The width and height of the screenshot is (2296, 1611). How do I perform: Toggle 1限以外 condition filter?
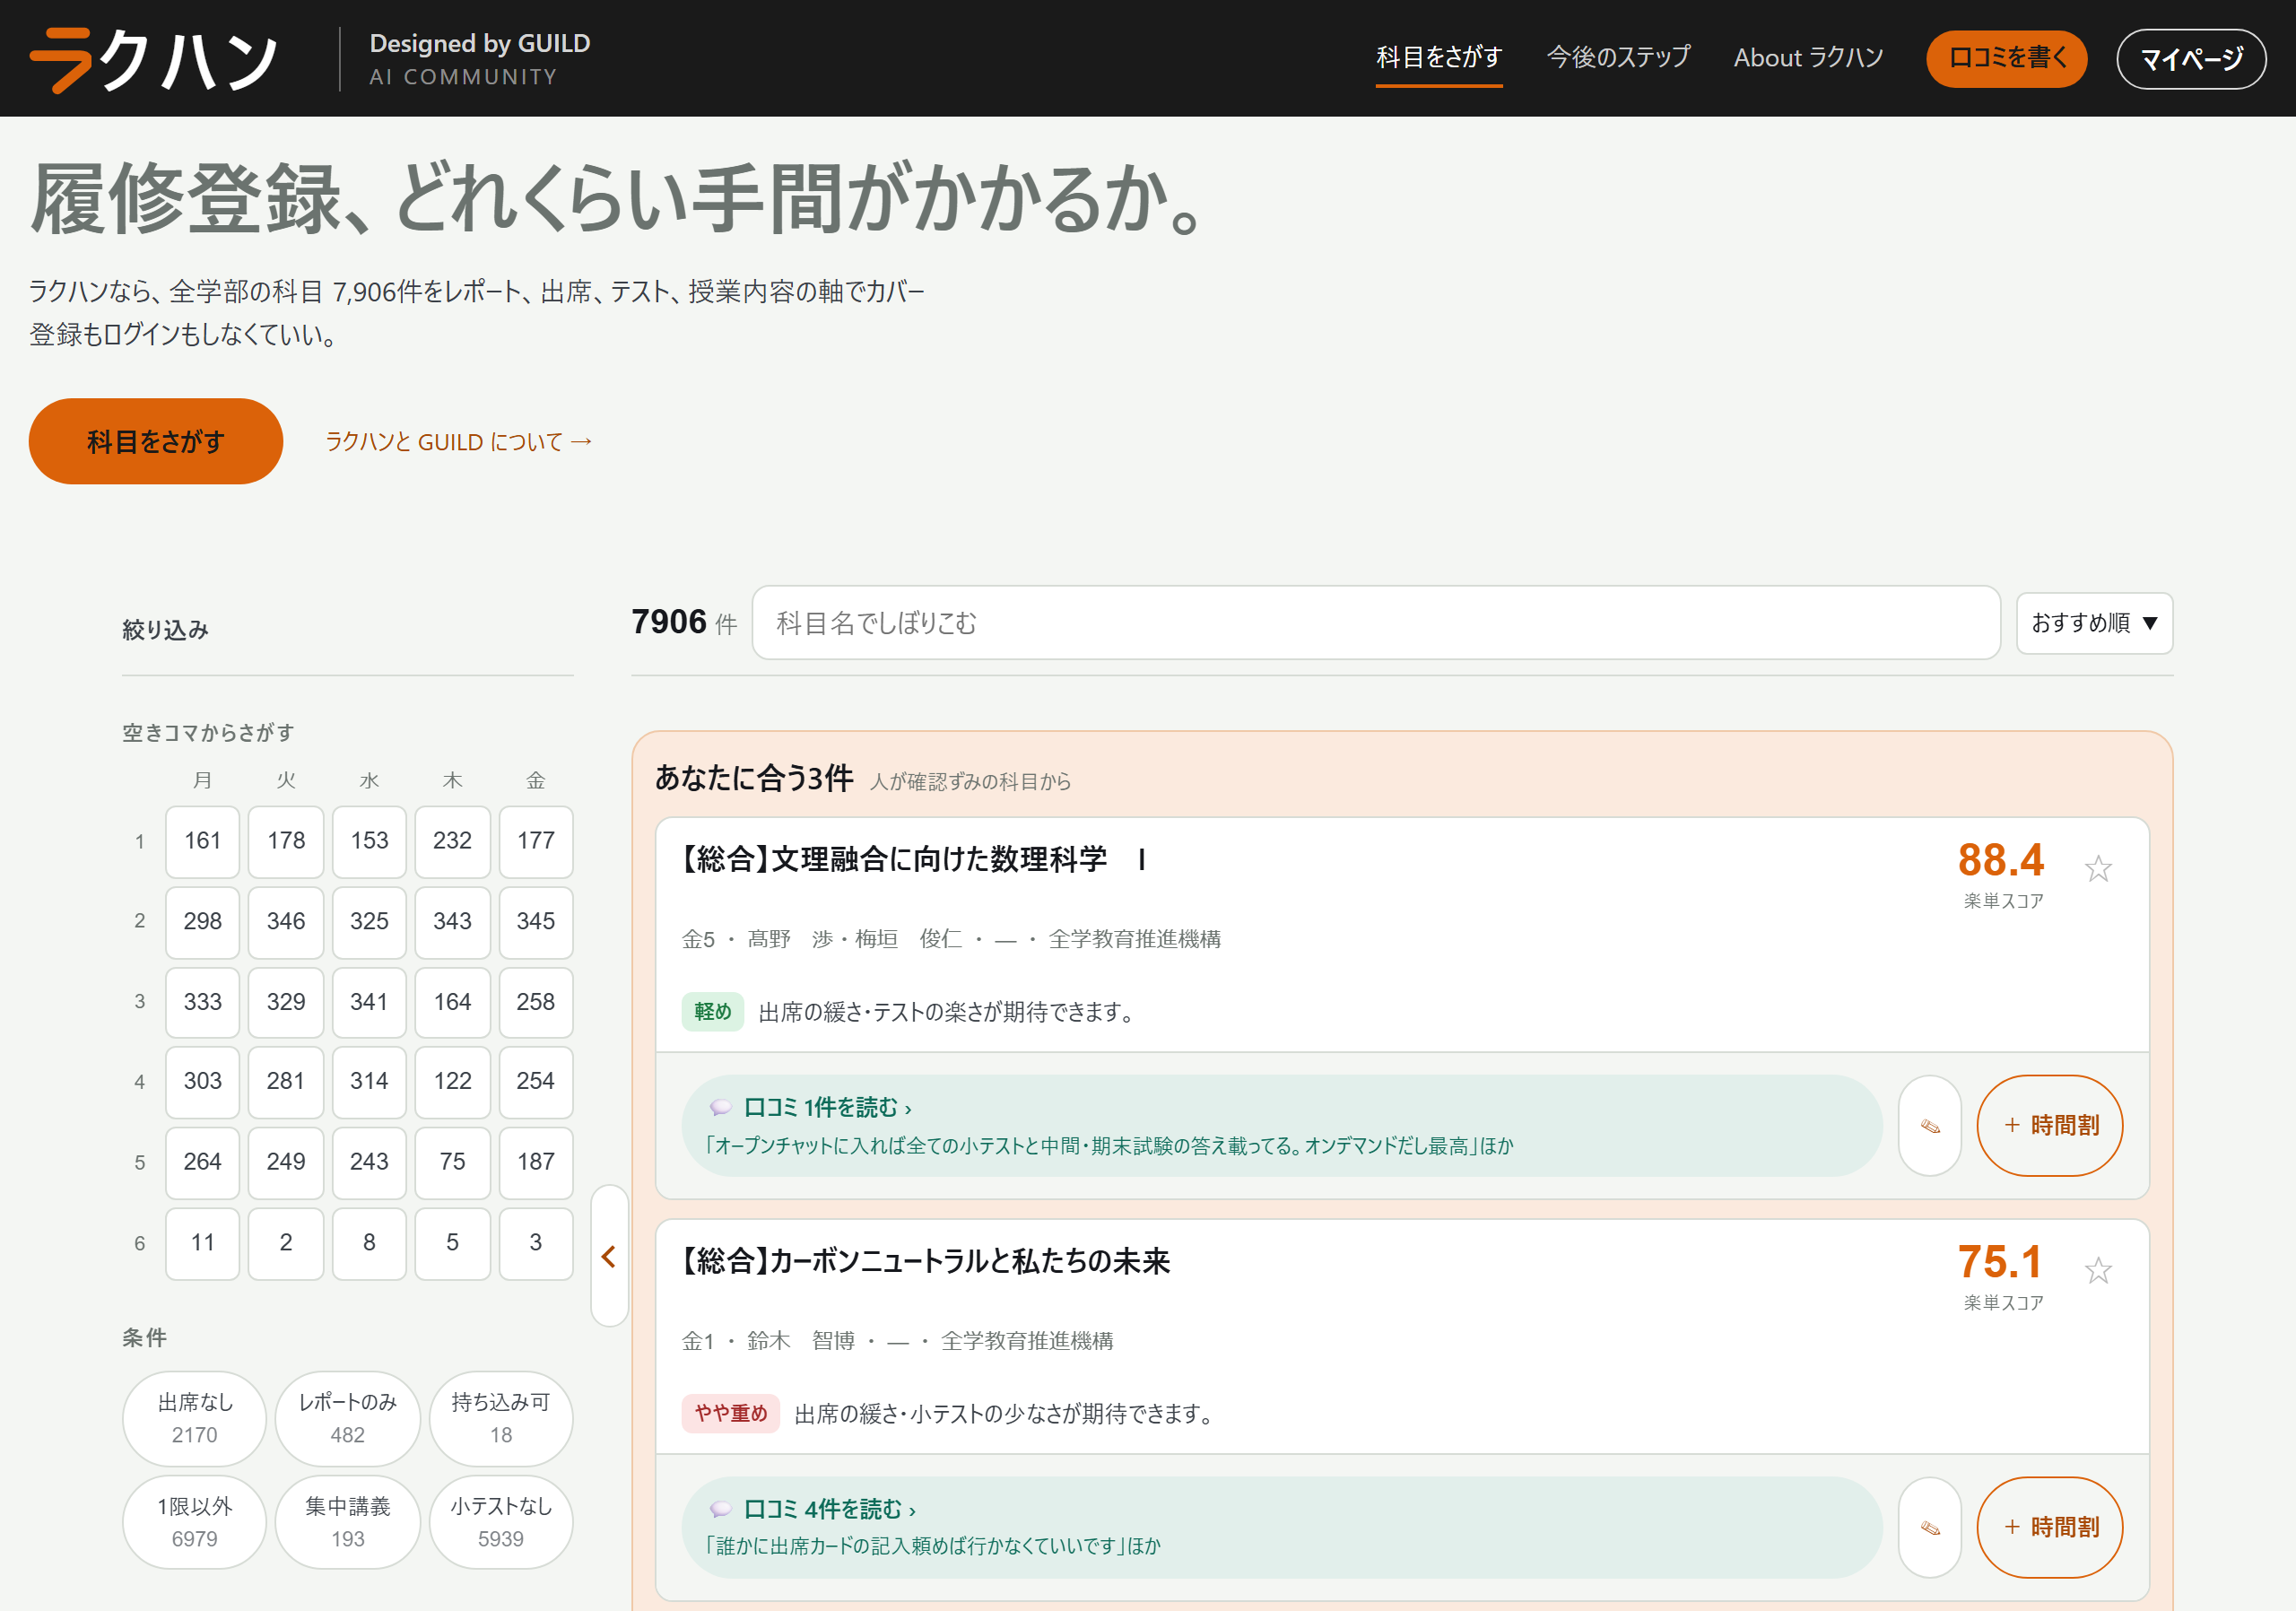(x=195, y=1522)
